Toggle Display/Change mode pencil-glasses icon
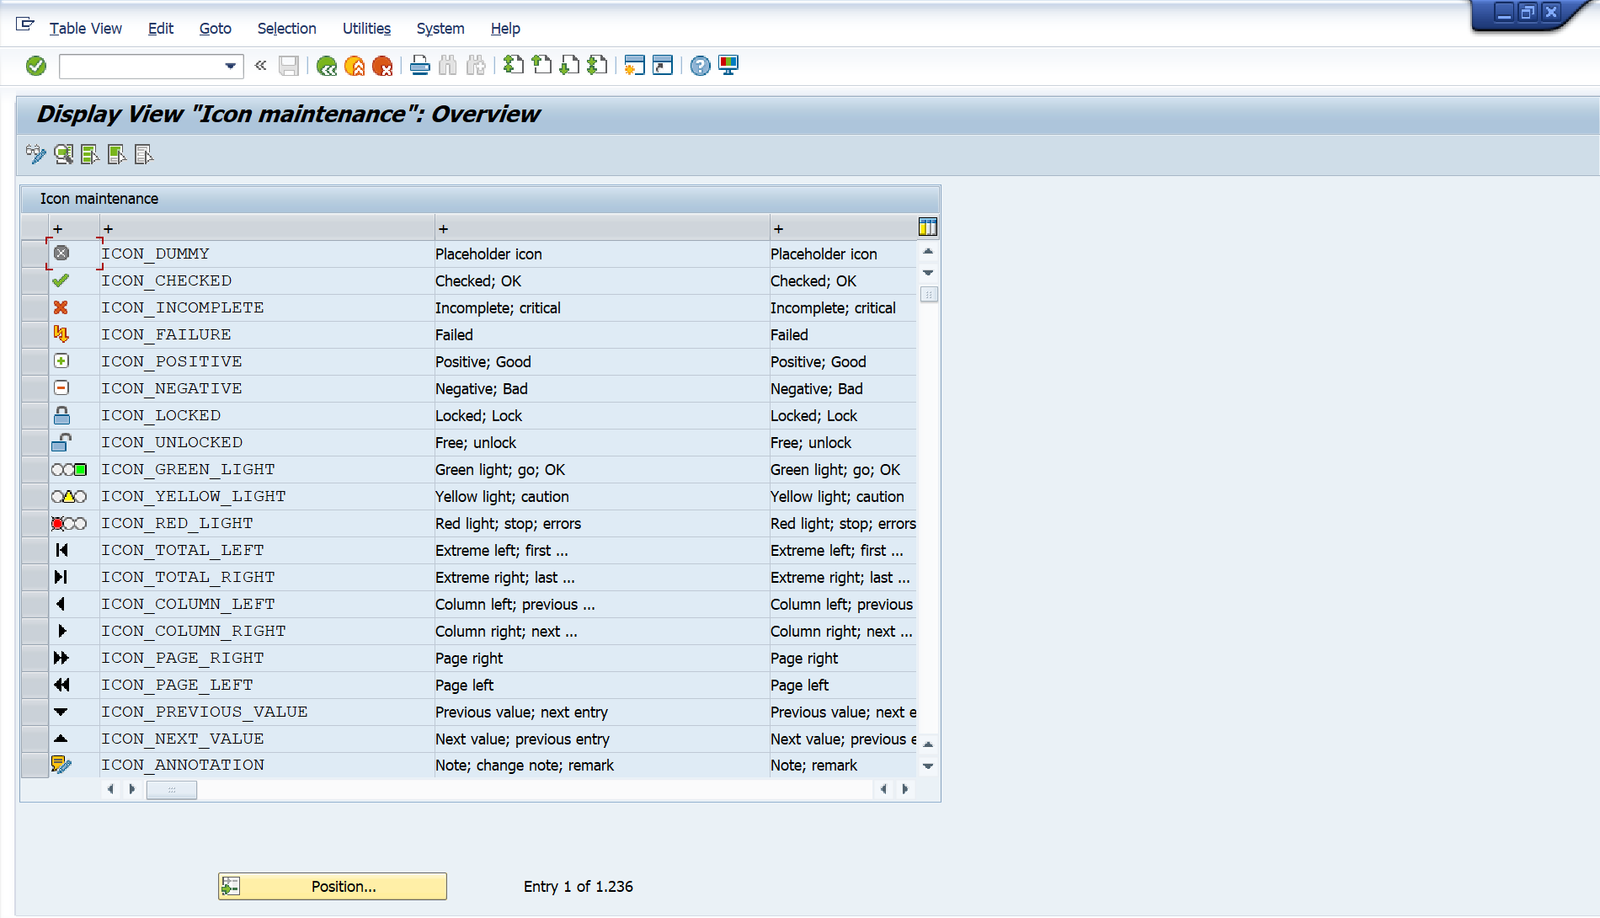 36,154
